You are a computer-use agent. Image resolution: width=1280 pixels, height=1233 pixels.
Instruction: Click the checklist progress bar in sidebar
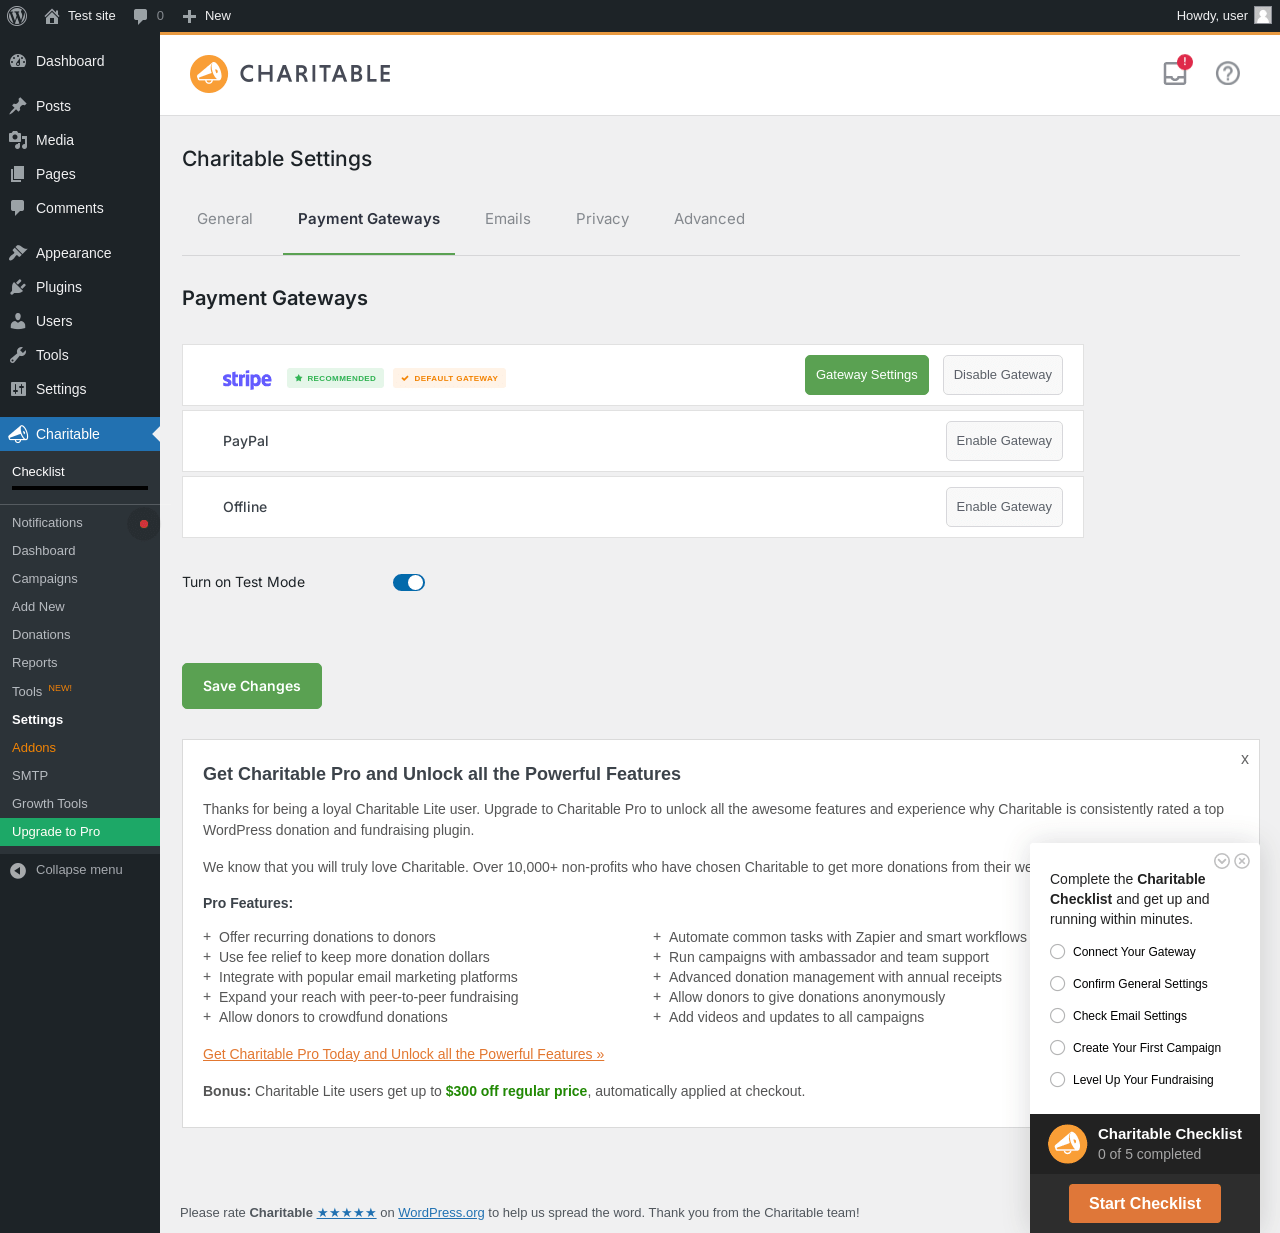pyautogui.click(x=80, y=488)
